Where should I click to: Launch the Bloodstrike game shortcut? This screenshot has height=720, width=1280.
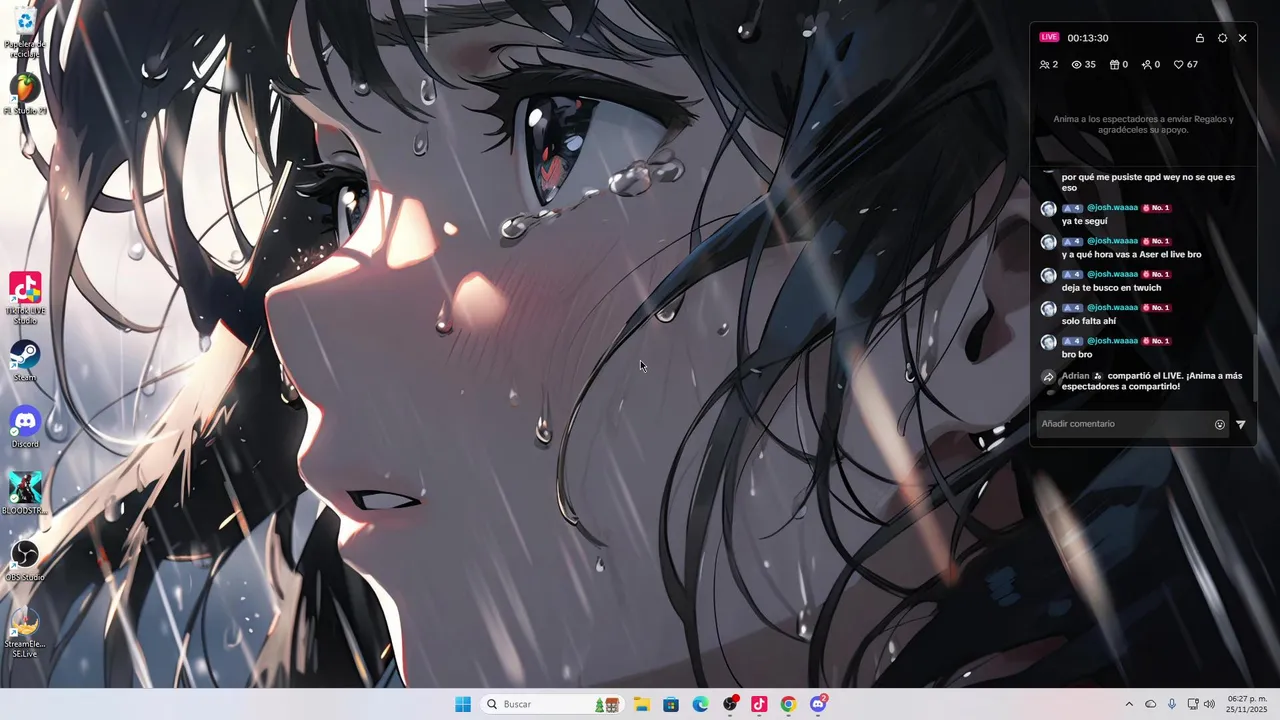[25, 494]
